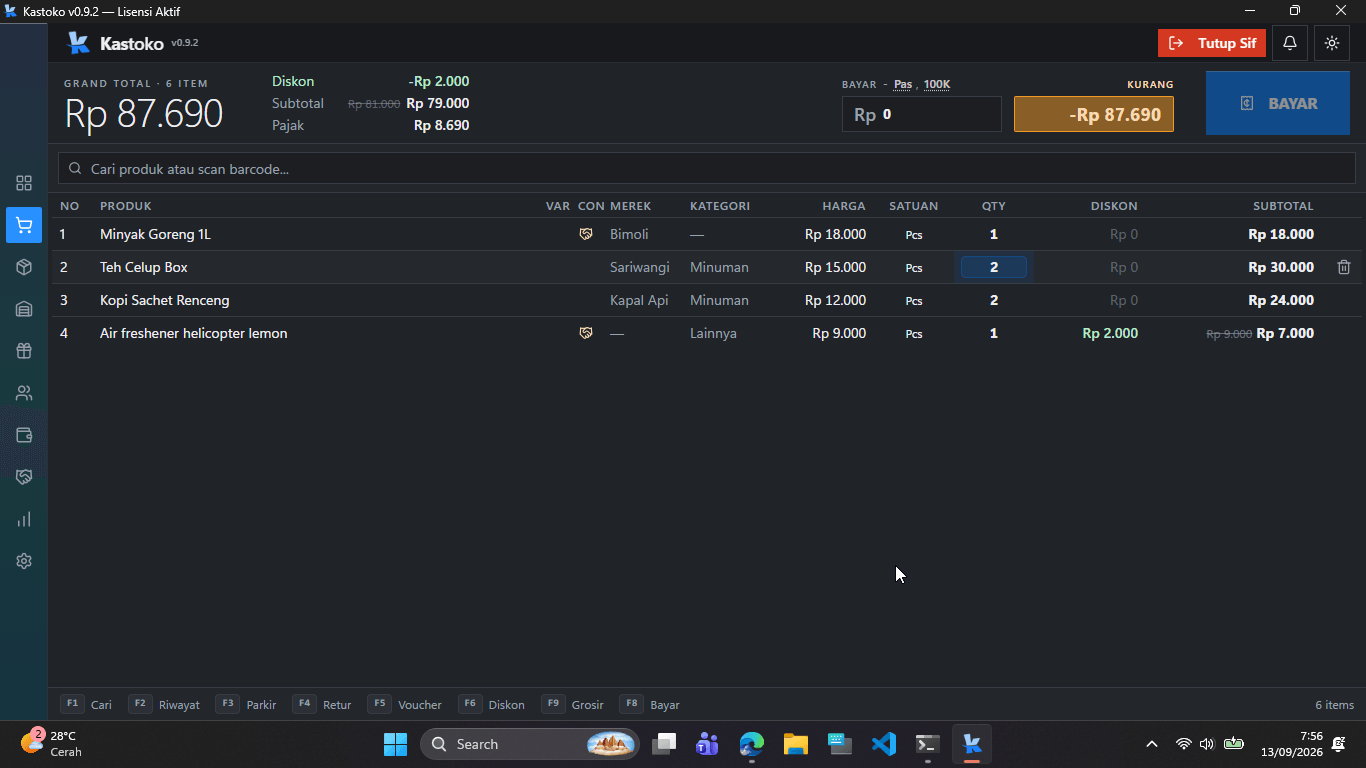This screenshot has width=1366, height=768.
Task: Click the blue BAYAR button
Action: pyautogui.click(x=1278, y=103)
